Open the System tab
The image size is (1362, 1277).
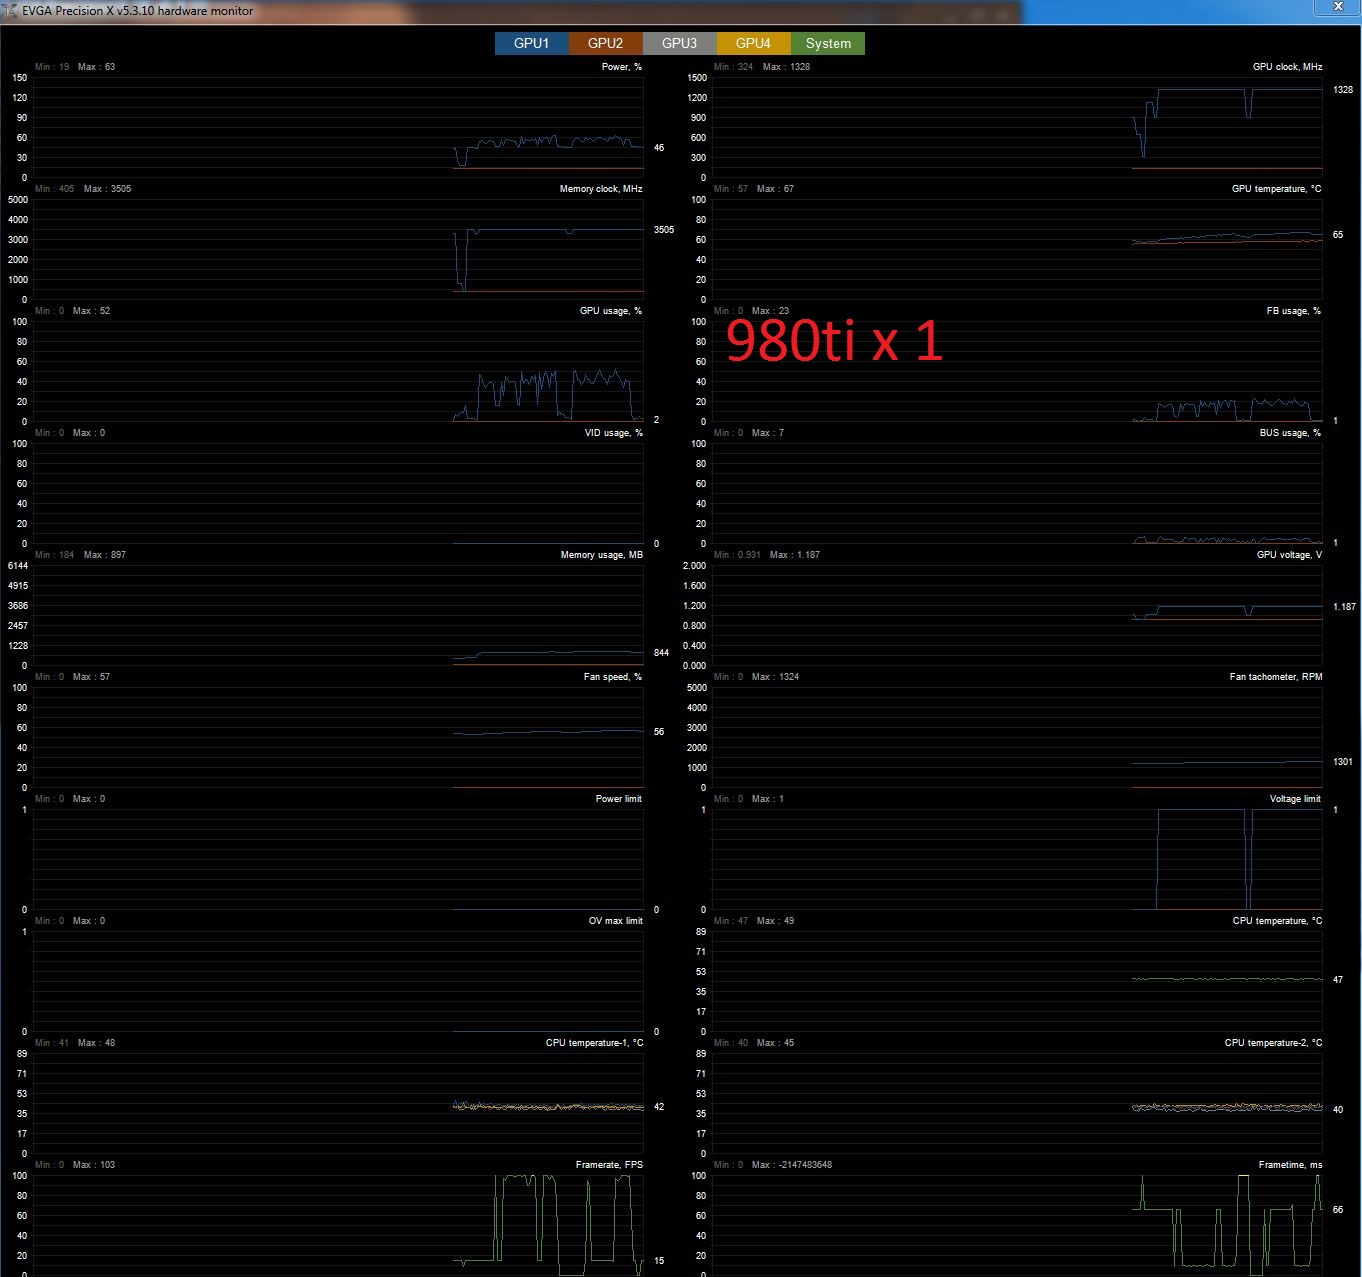(828, 43)
